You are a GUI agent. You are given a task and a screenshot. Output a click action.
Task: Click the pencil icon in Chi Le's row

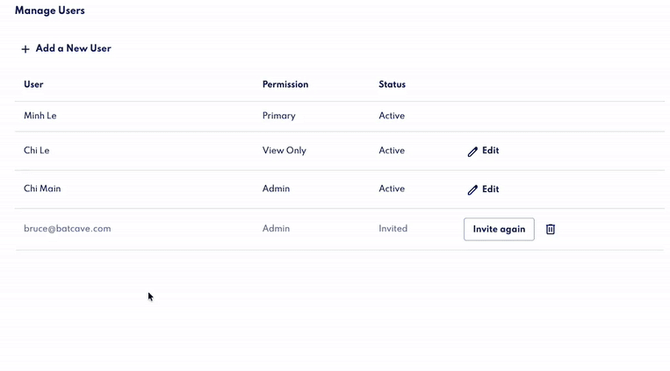pos(472,151)
